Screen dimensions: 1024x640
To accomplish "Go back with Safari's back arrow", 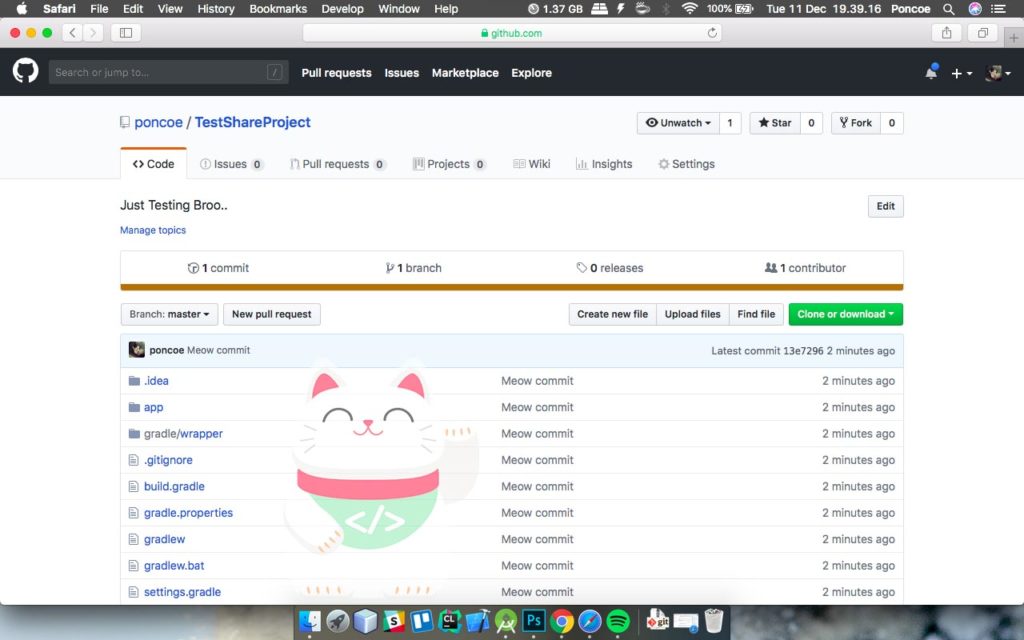I will [72, 33].
